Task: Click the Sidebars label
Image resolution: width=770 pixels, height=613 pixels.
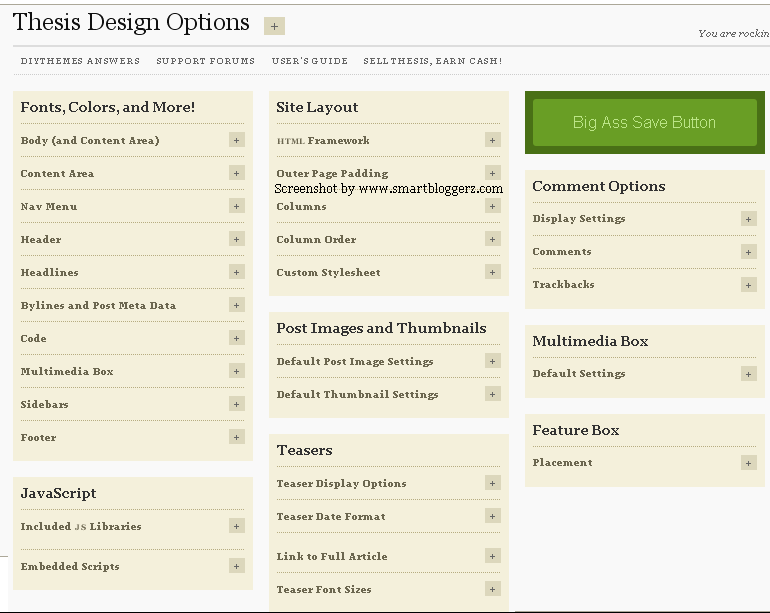Action: click(44, 404)
